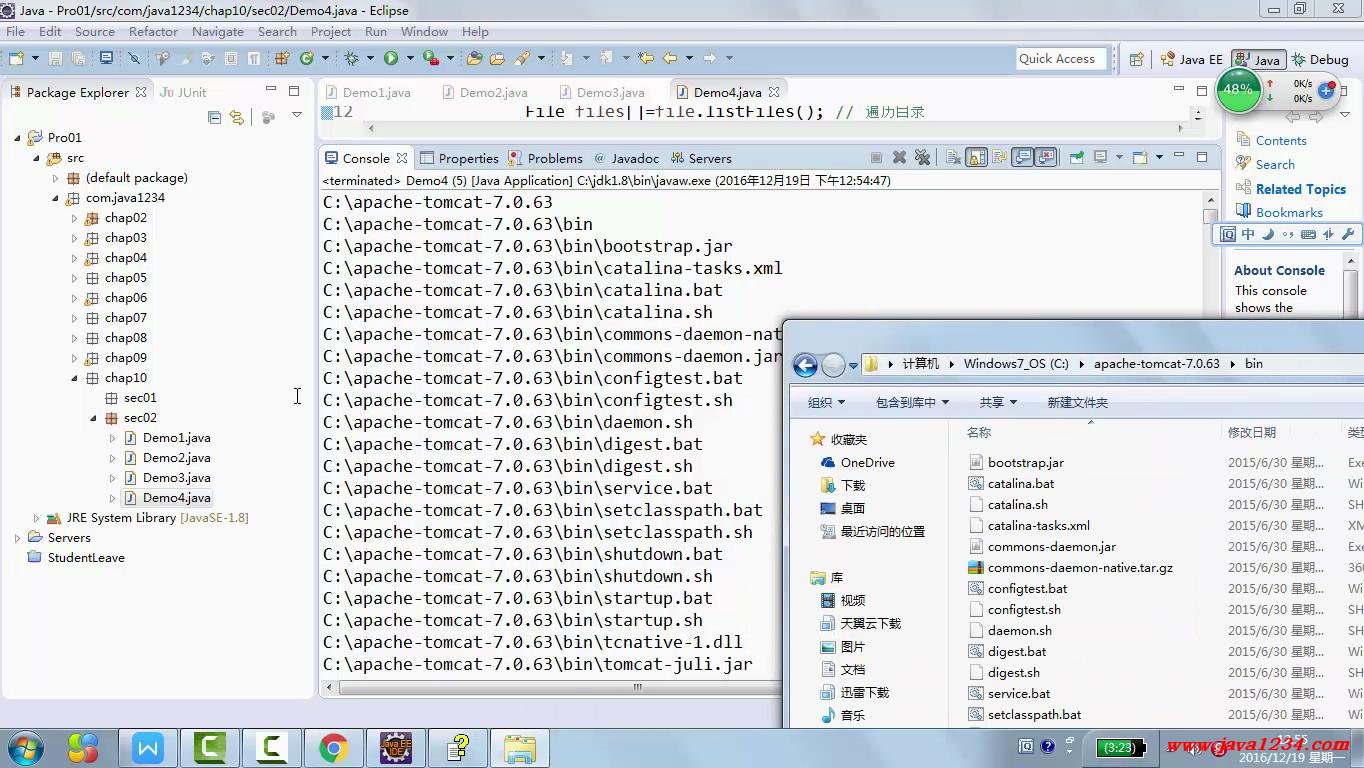1364x768 pixels.
Task: Toggle Scroll Lock in Console toolbar
Action: click(x=976, y=157)
